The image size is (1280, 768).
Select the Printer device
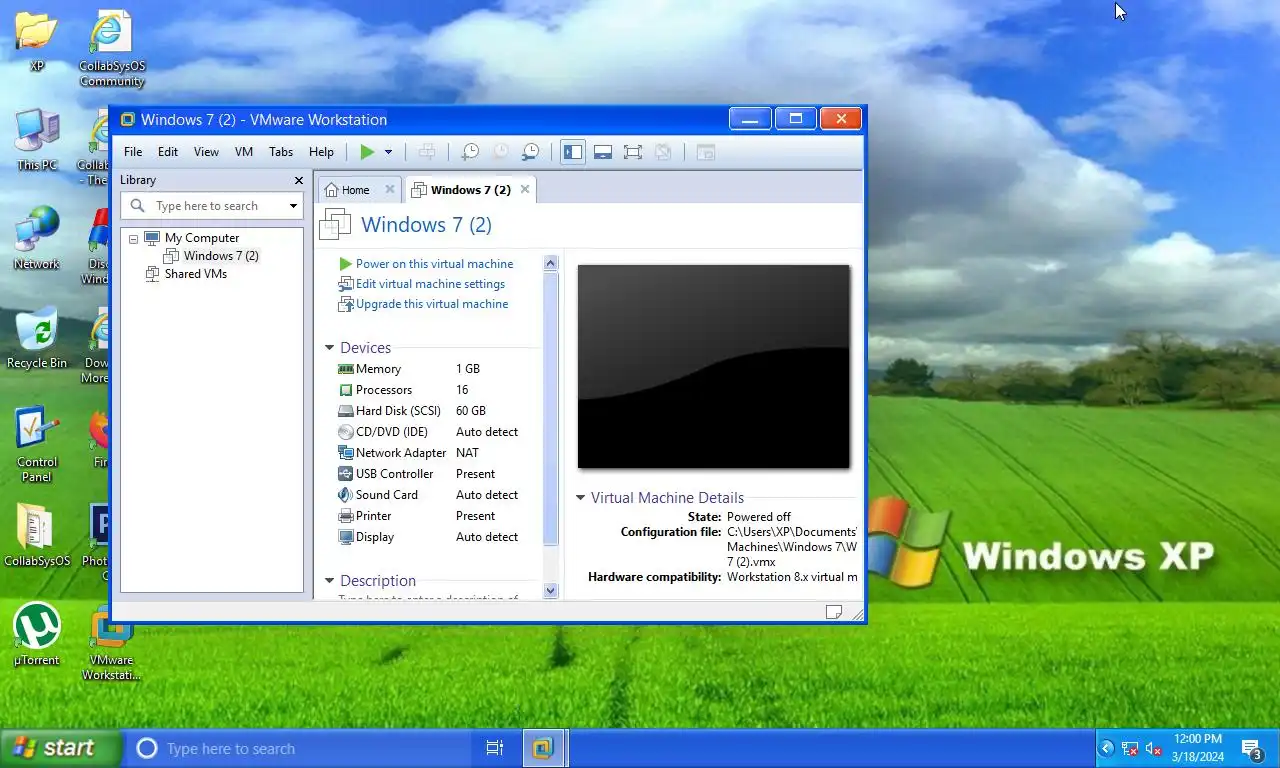(430, 516)
